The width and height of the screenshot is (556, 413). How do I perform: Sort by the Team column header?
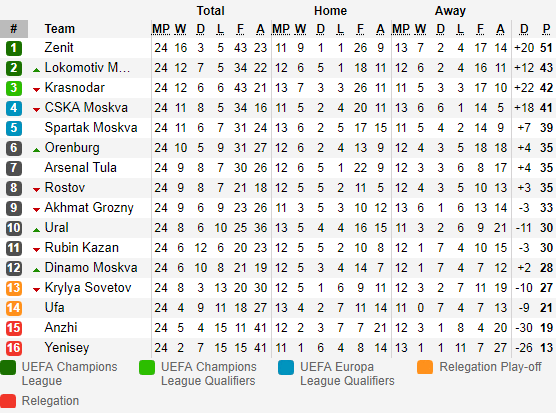click(60, 29)
